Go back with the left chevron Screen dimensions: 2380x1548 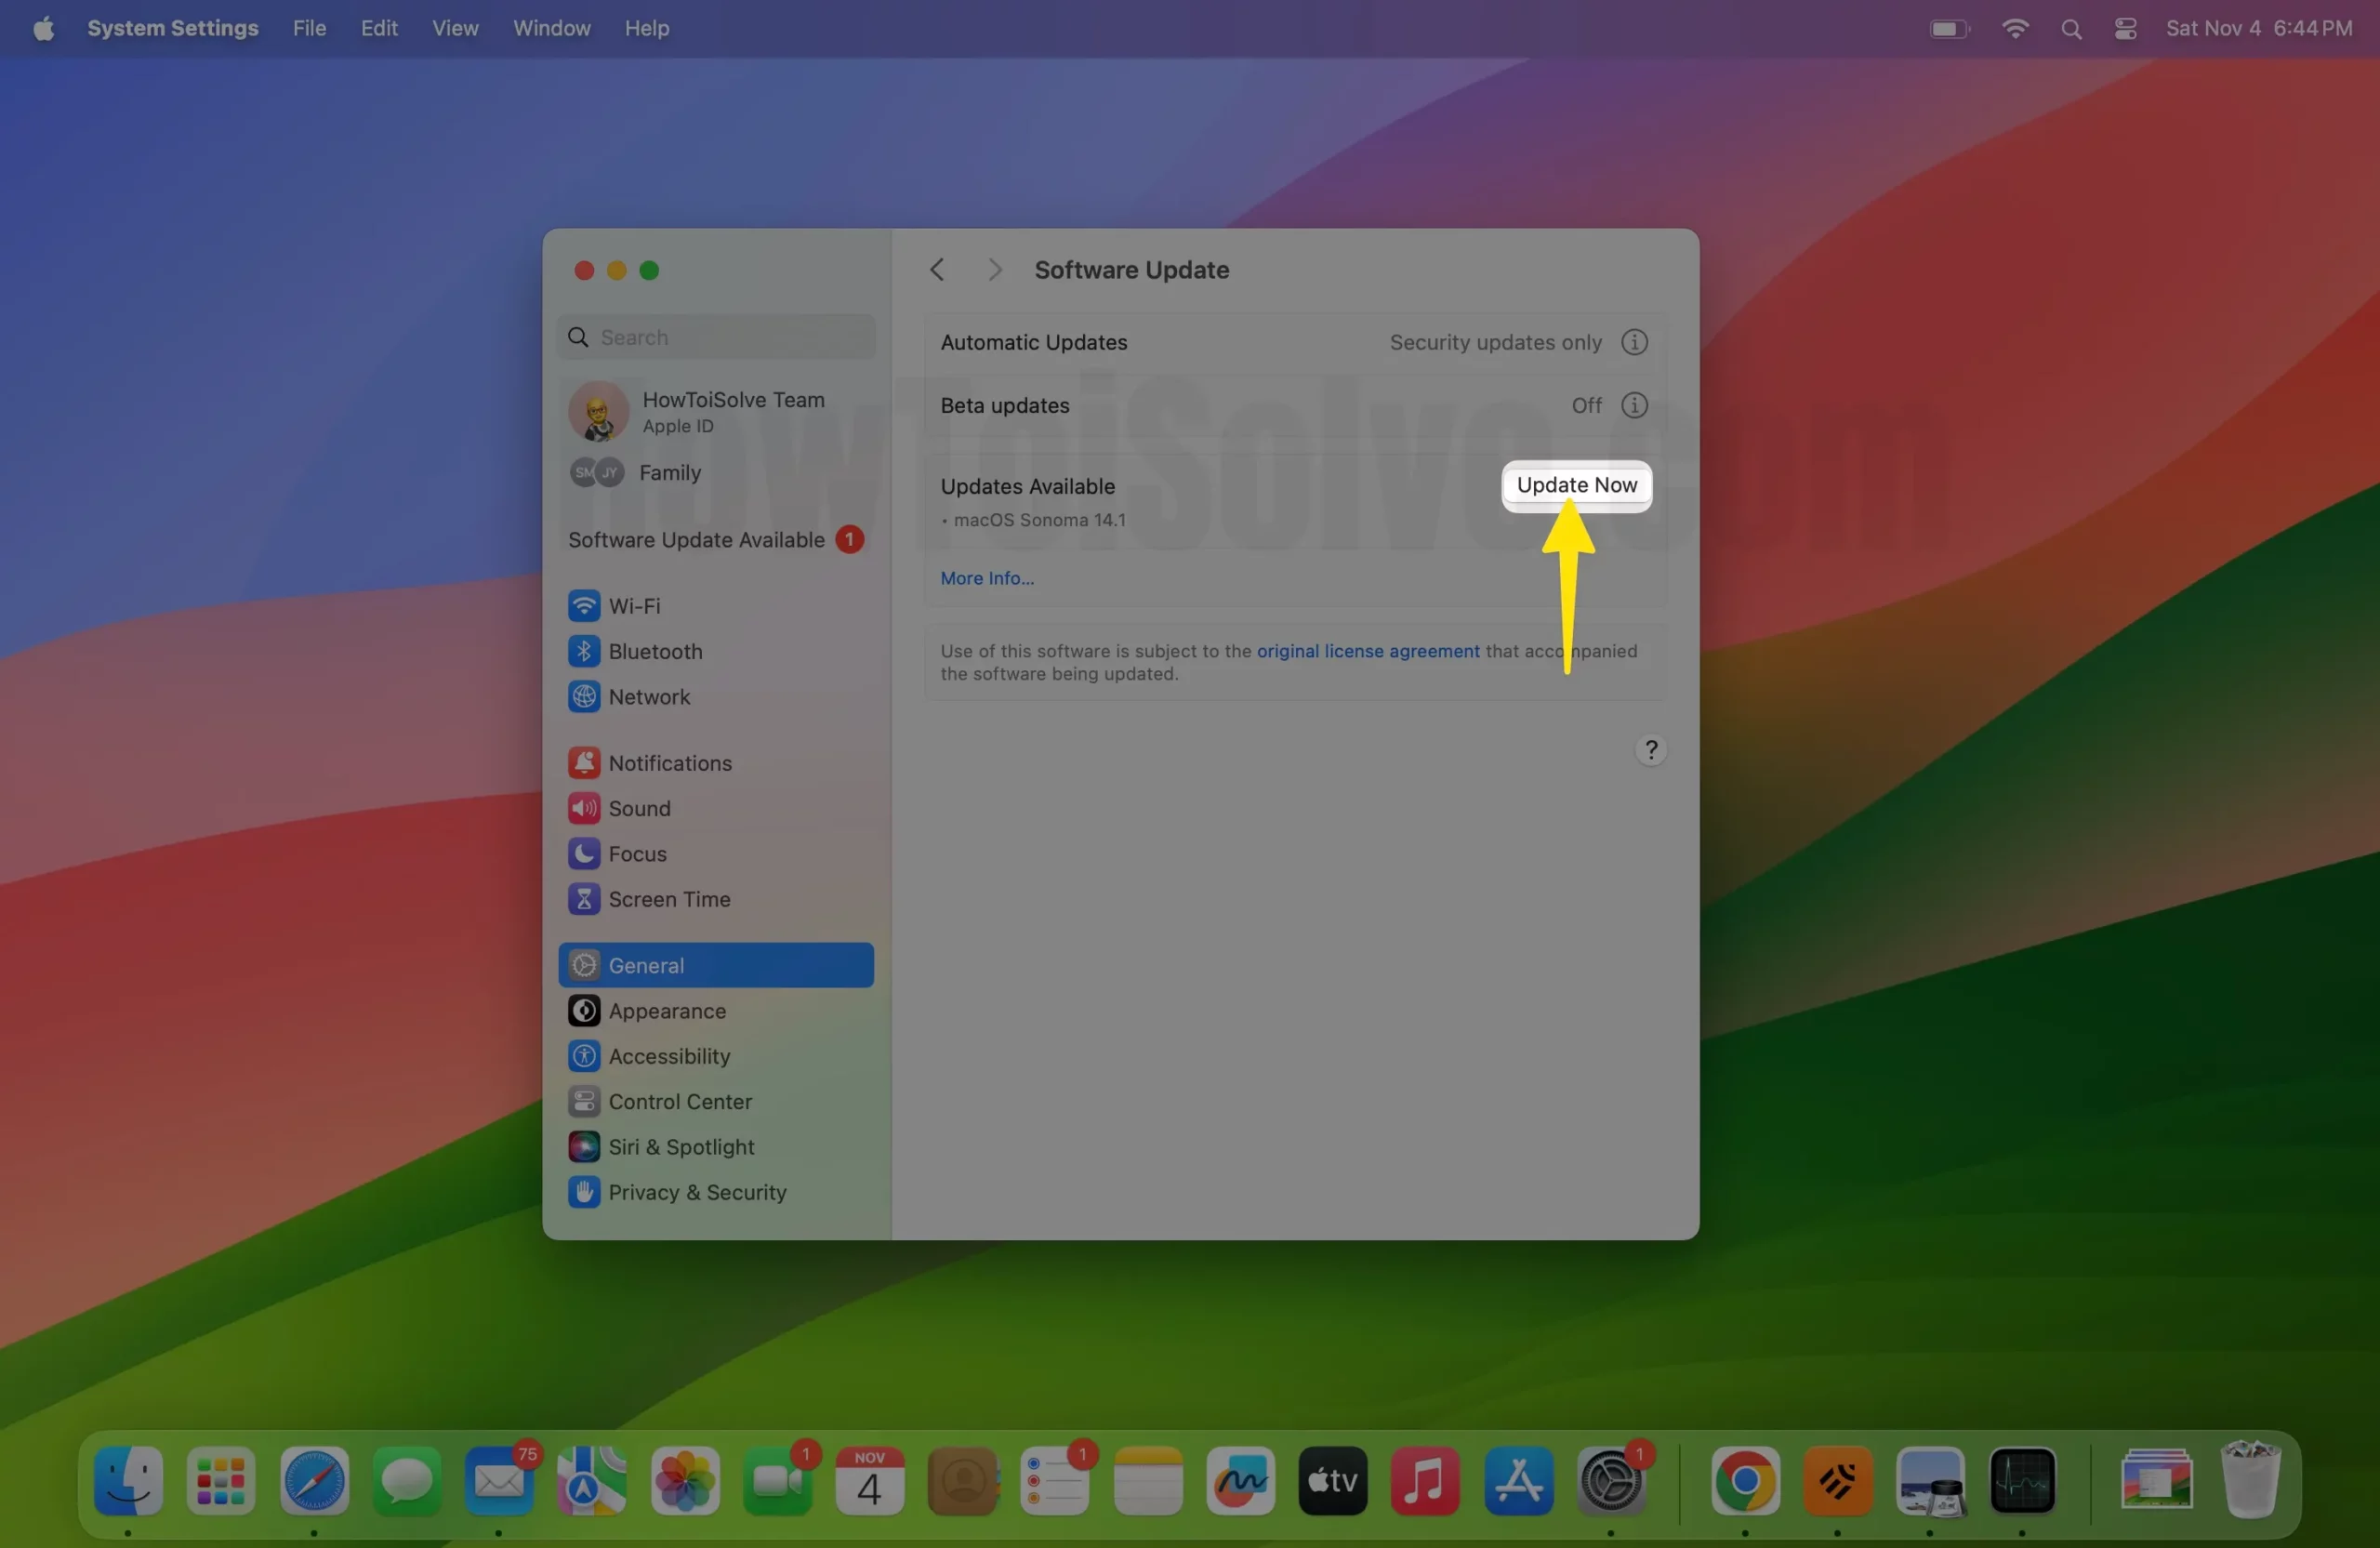click(937, 270)
